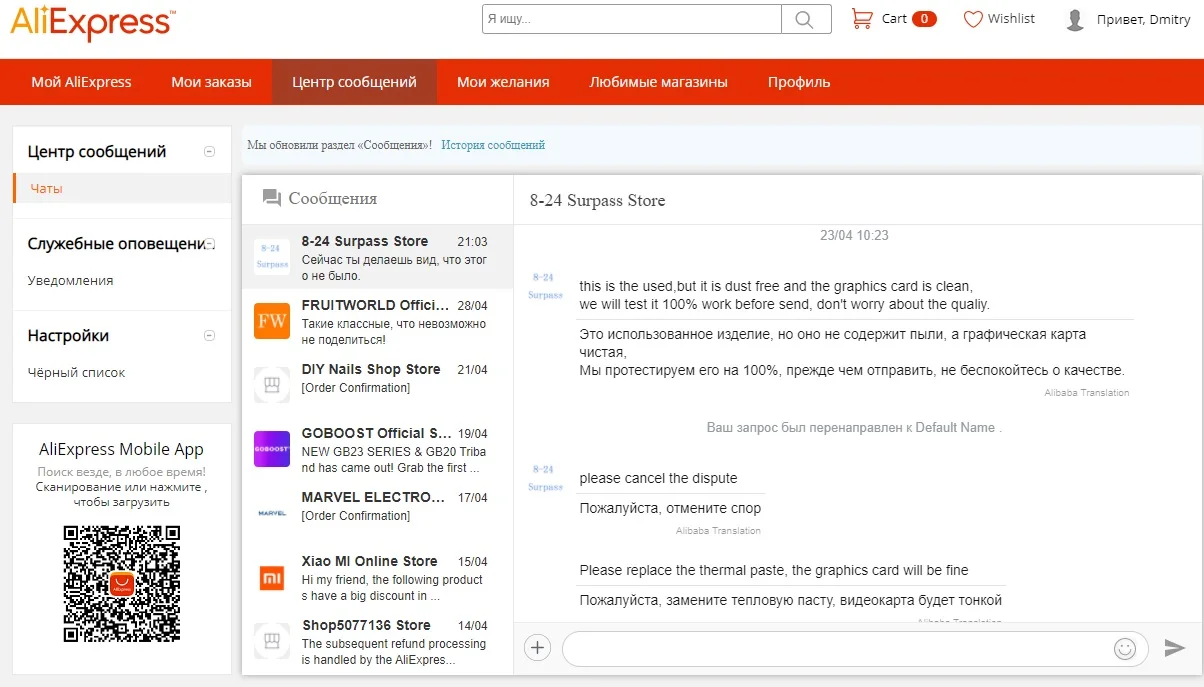Click the search magnifier button

pyautogui.click(x=806, y=19)
